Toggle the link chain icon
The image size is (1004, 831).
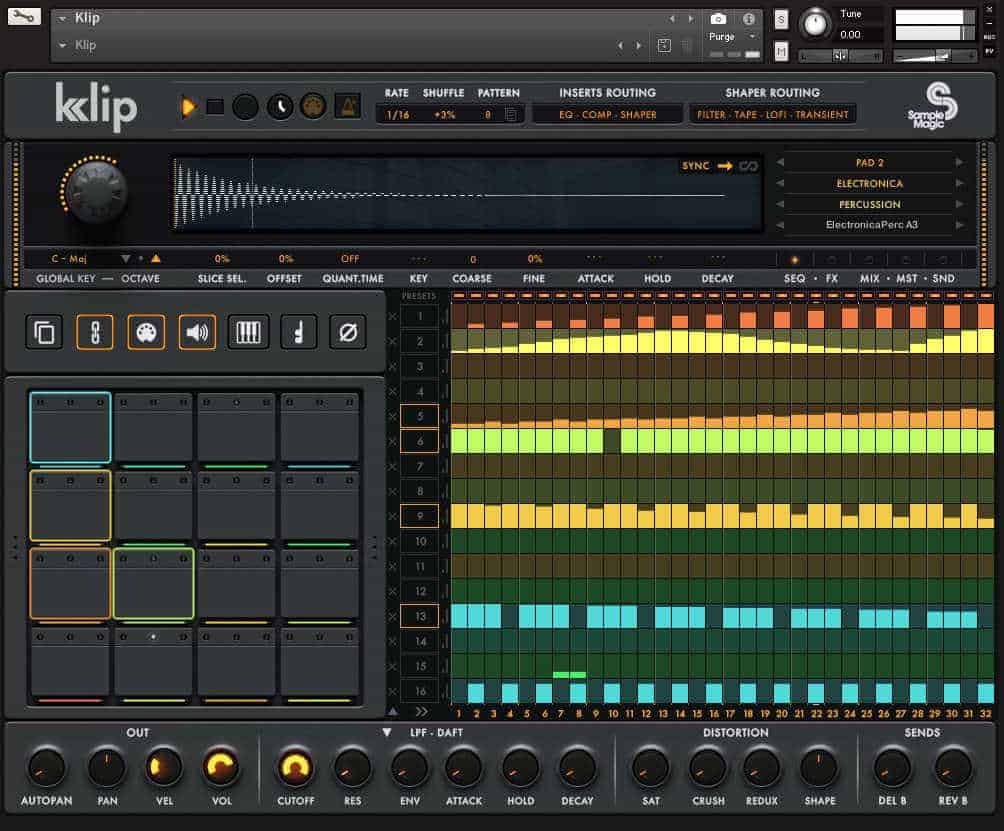95,332
